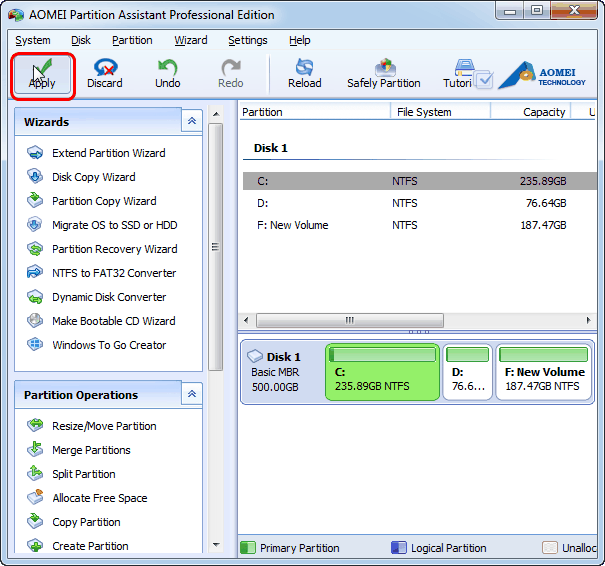This screenshot has height=566, width=605.
Task: Click the Reload toolbar icon
Action: (x=304, y=67)
